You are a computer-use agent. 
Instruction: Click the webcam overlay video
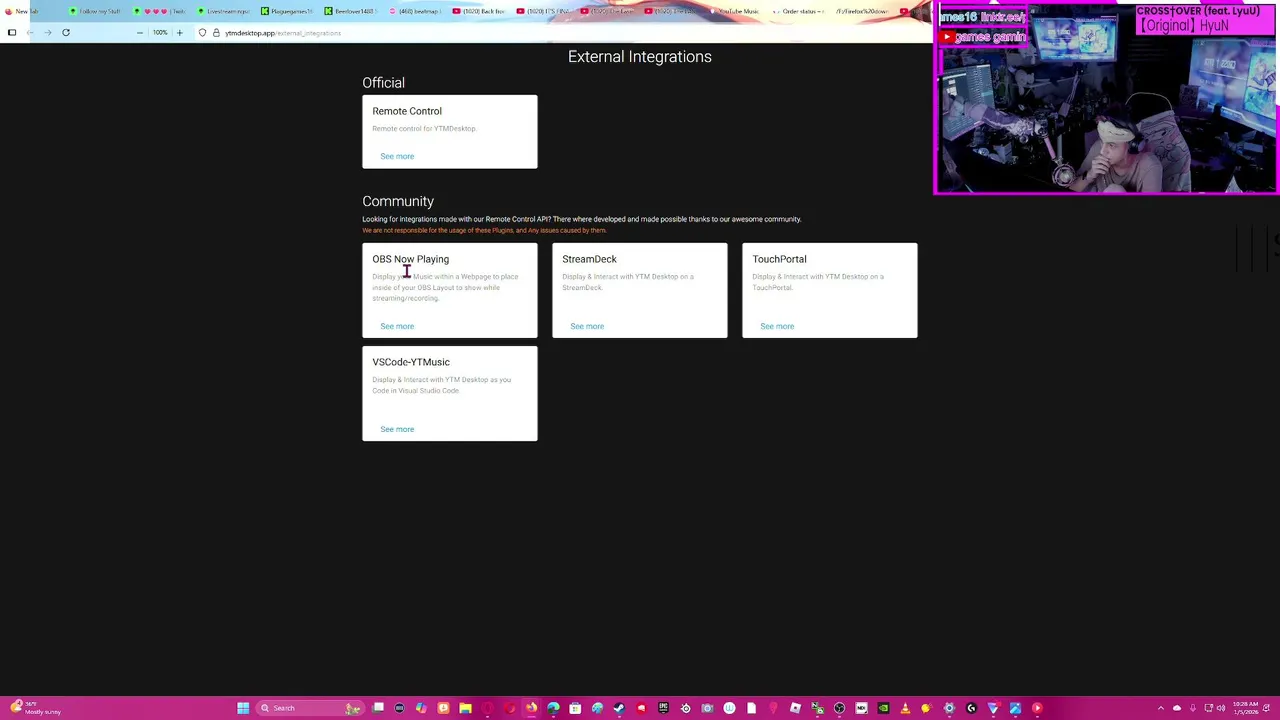[x=1106, y=98]
